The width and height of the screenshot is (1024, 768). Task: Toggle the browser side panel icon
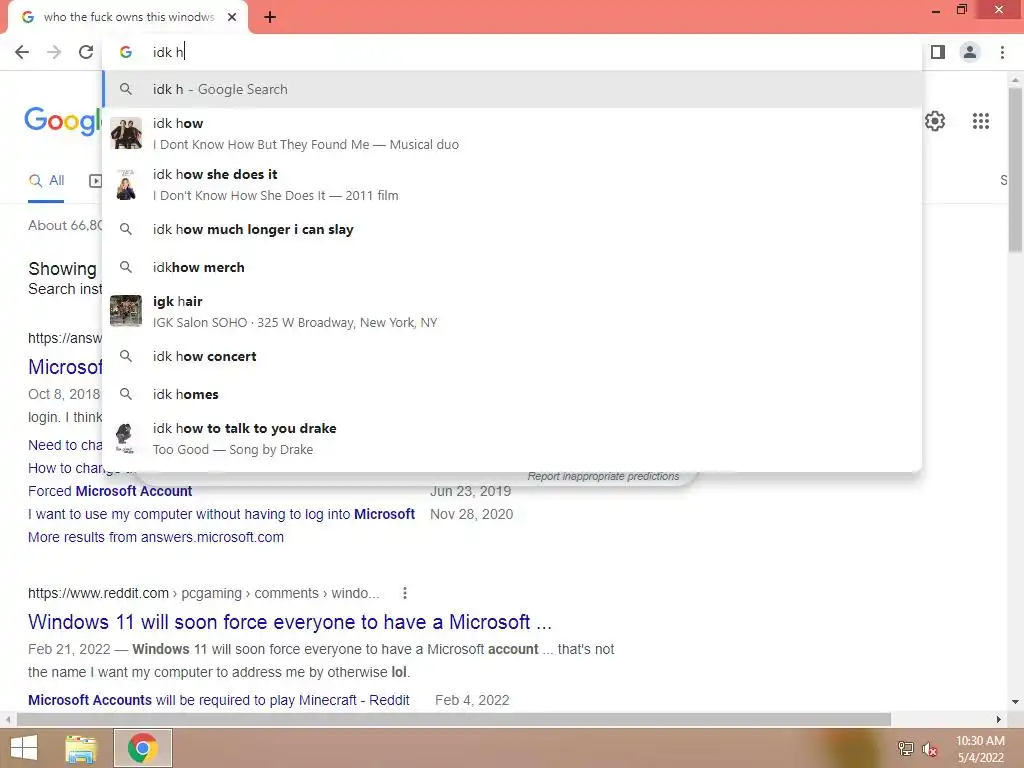coord(938,52)
